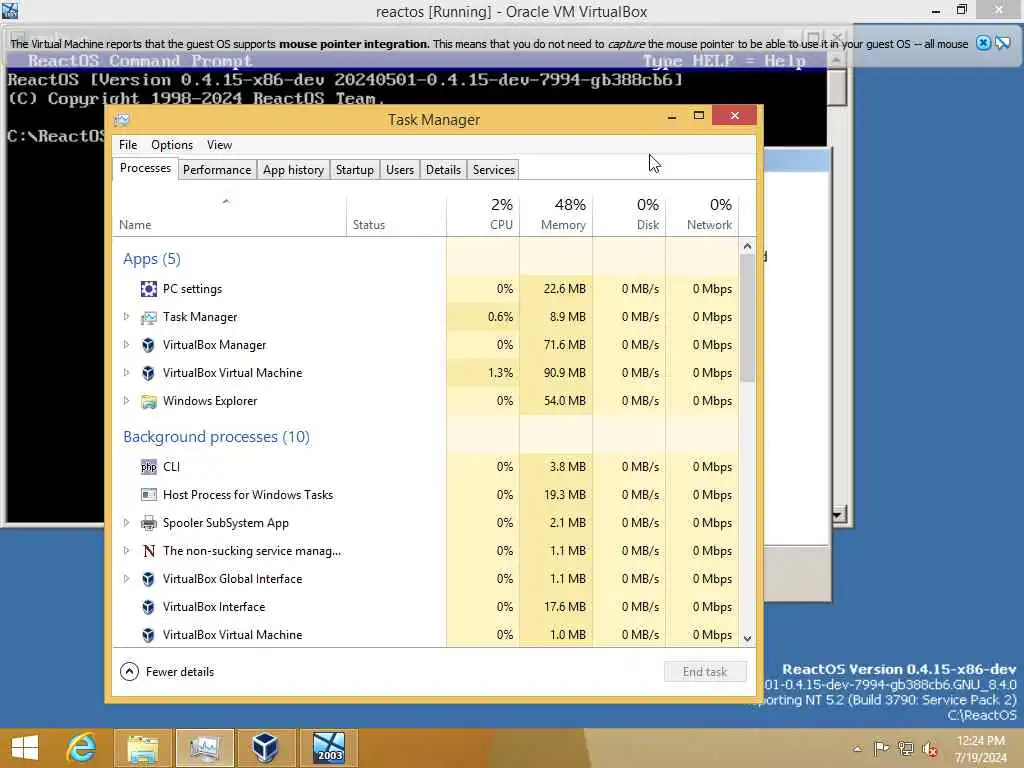Image resolution: width=1024 pixels, height=768 pixels.
Task: Sort processes by Disk column
Action: point(630,215)
